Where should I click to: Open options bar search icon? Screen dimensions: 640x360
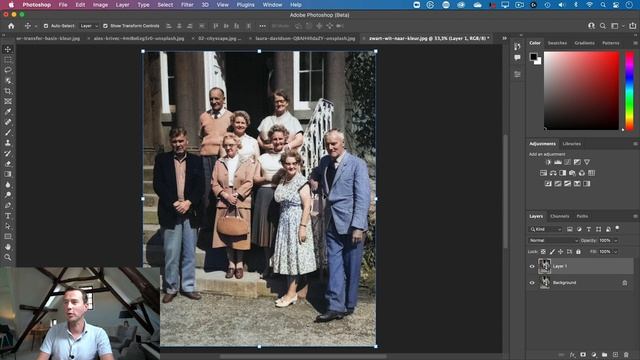pyautogui.click(x=603, y=26)
